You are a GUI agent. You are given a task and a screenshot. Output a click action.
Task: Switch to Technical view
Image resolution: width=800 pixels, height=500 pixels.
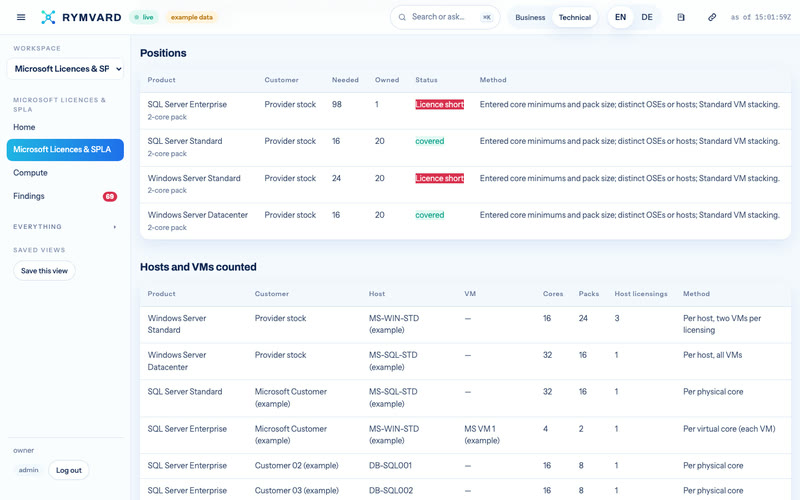[574, 17]
